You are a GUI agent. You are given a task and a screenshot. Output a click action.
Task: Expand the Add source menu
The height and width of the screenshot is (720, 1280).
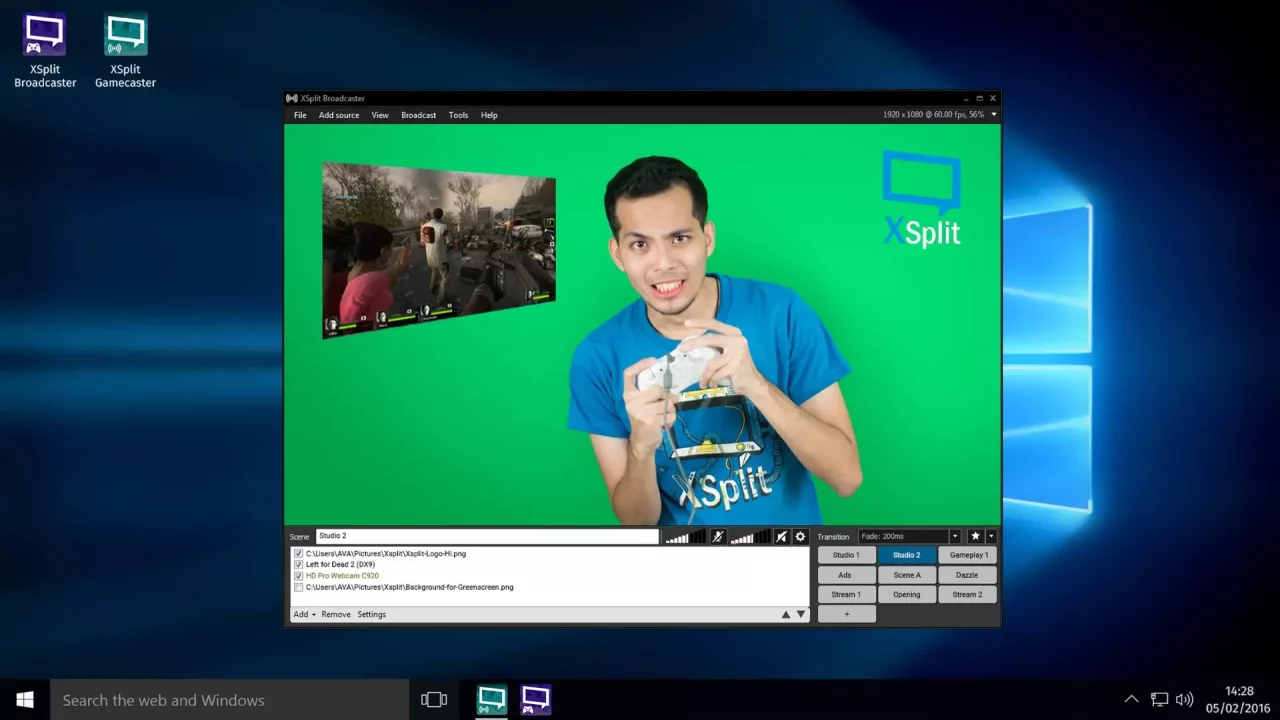click(339, 115)
